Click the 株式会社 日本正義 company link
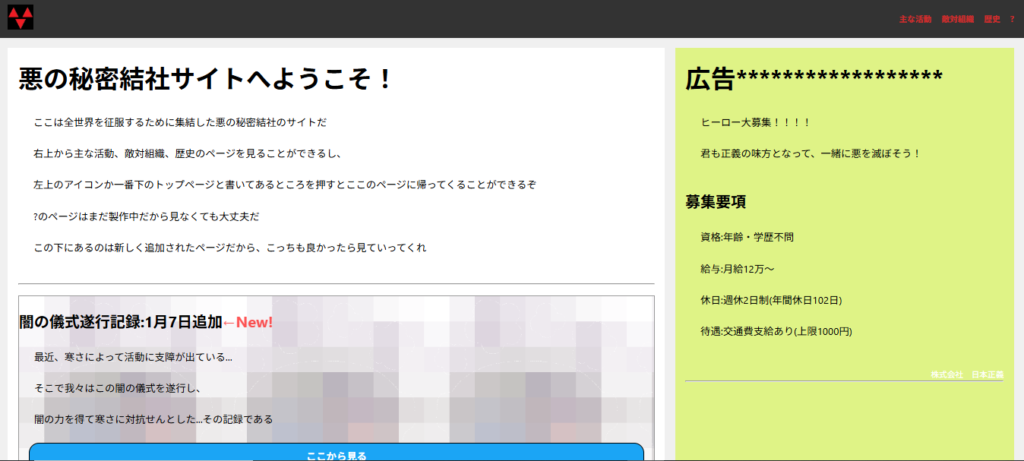This screenshot has height=461, width=1024. [x=965, y=374]
